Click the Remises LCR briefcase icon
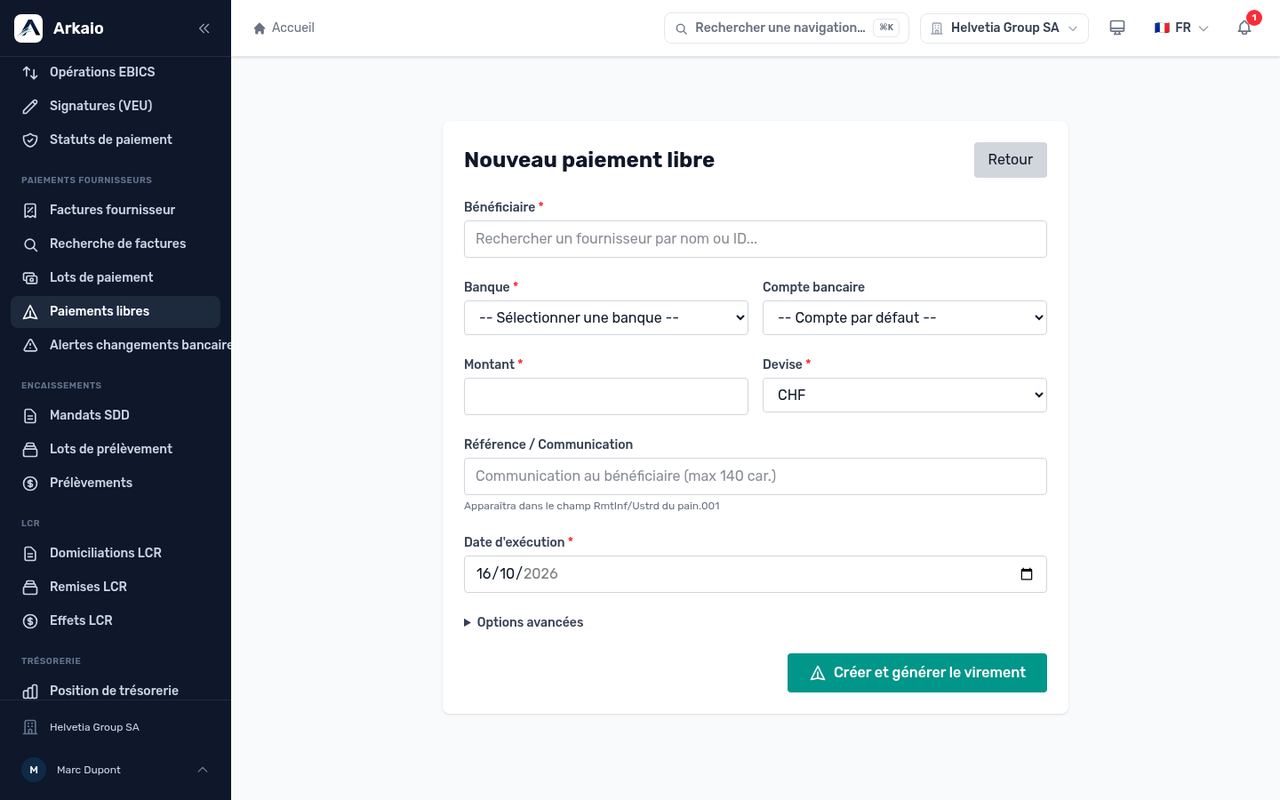1280x800 pixels. 30,588
